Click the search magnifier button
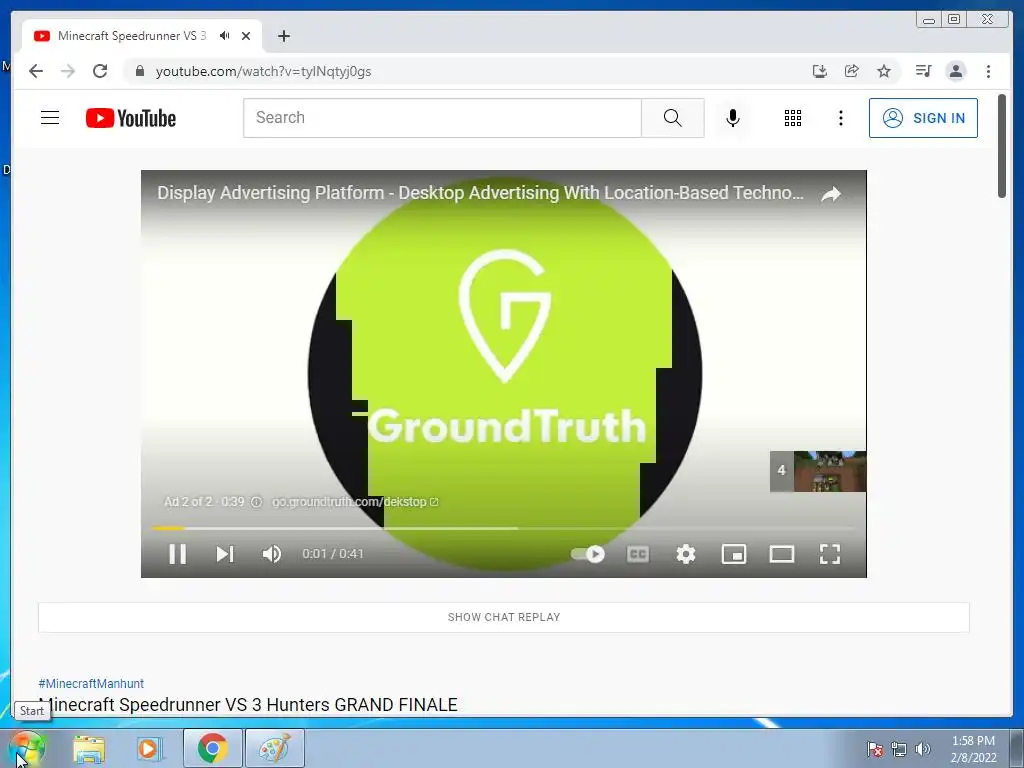This screenshot has width=1024, height=768. pyautogui.click(x=673, y=118)
